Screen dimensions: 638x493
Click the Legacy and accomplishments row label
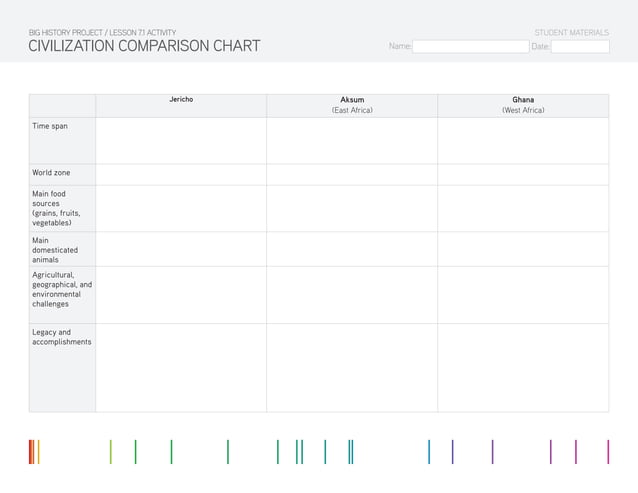61,337
